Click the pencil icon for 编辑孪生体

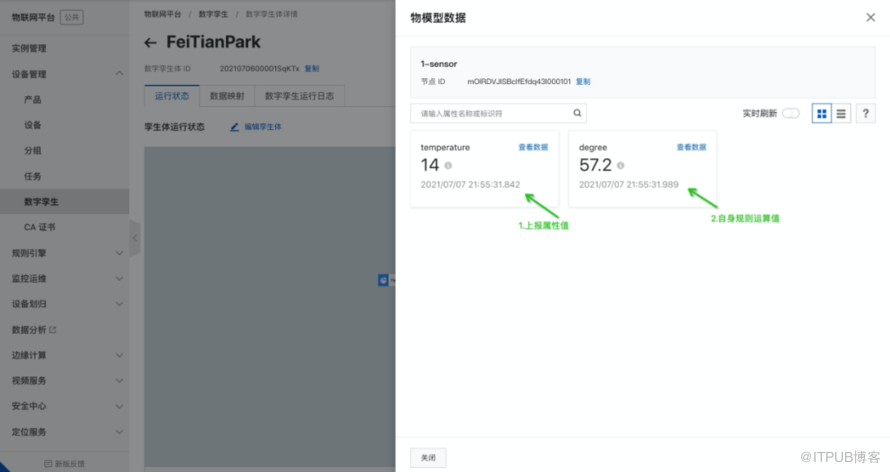coord(235,128)
